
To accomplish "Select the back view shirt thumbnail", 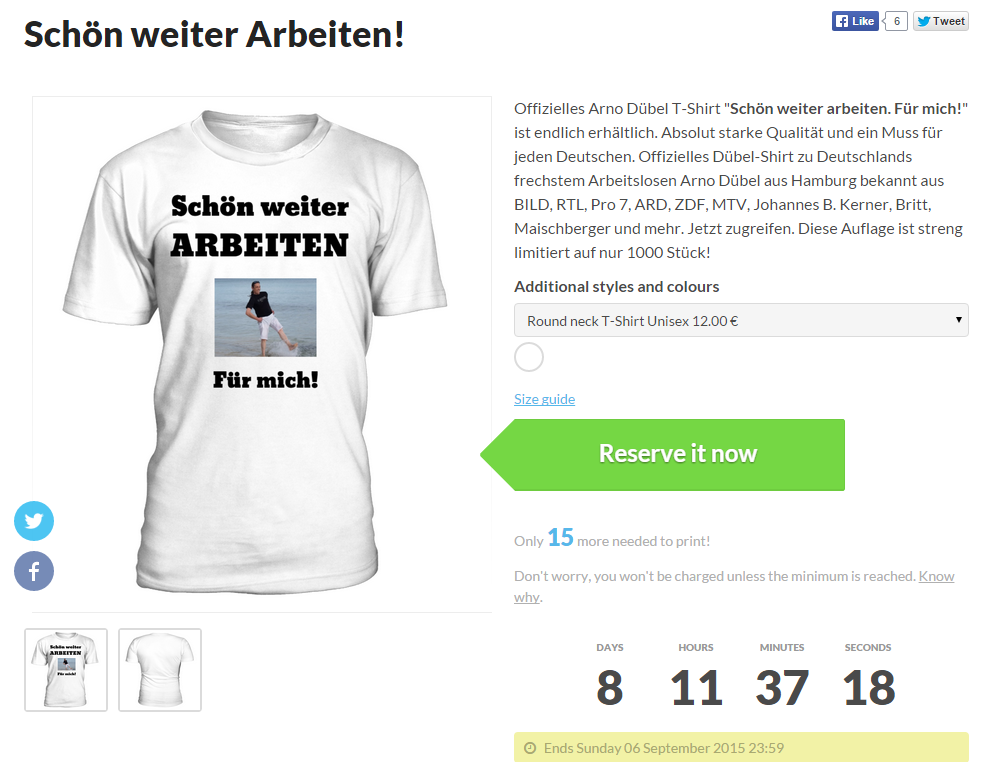I will [x=160, y=670].
